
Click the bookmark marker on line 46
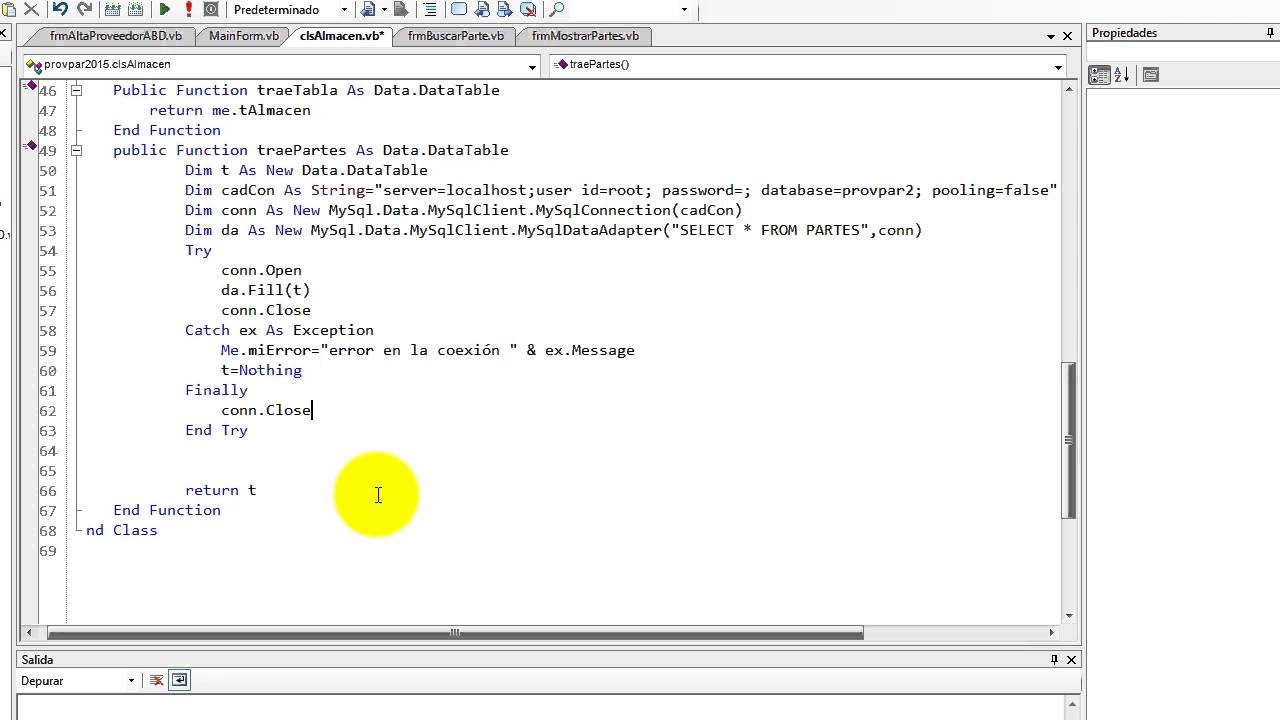pyautogui.click(x=30, y=87)
